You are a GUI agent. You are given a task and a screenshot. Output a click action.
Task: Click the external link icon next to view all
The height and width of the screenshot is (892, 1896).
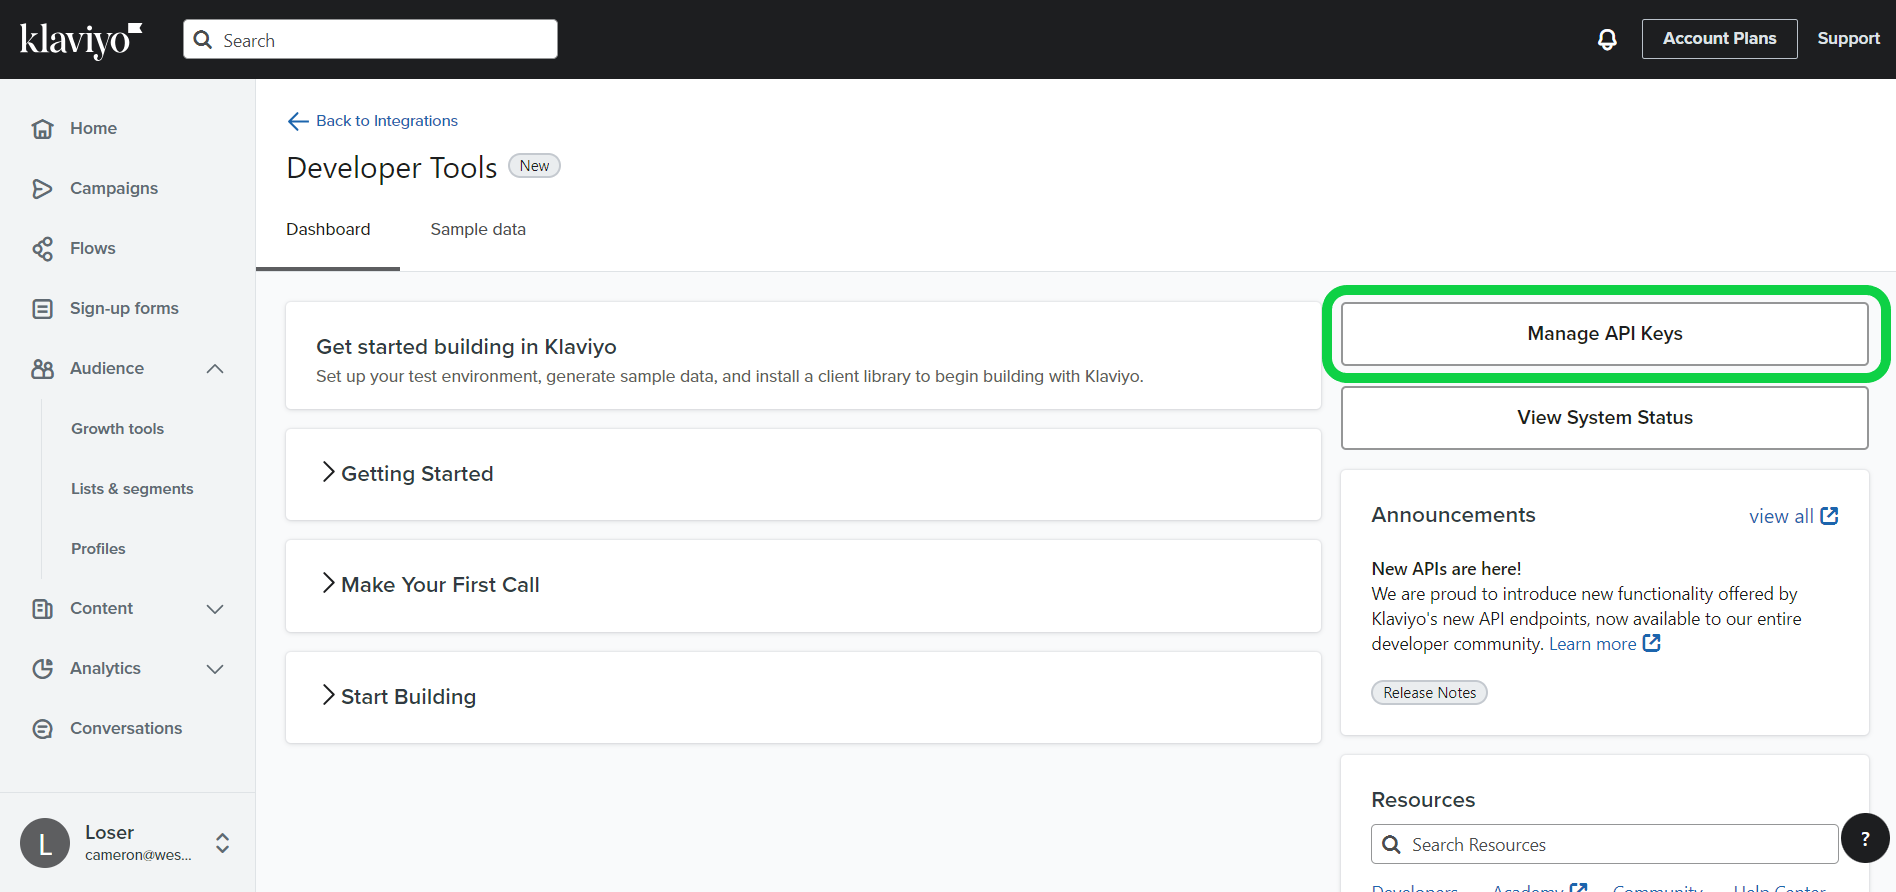click(x=1829, y=516)
